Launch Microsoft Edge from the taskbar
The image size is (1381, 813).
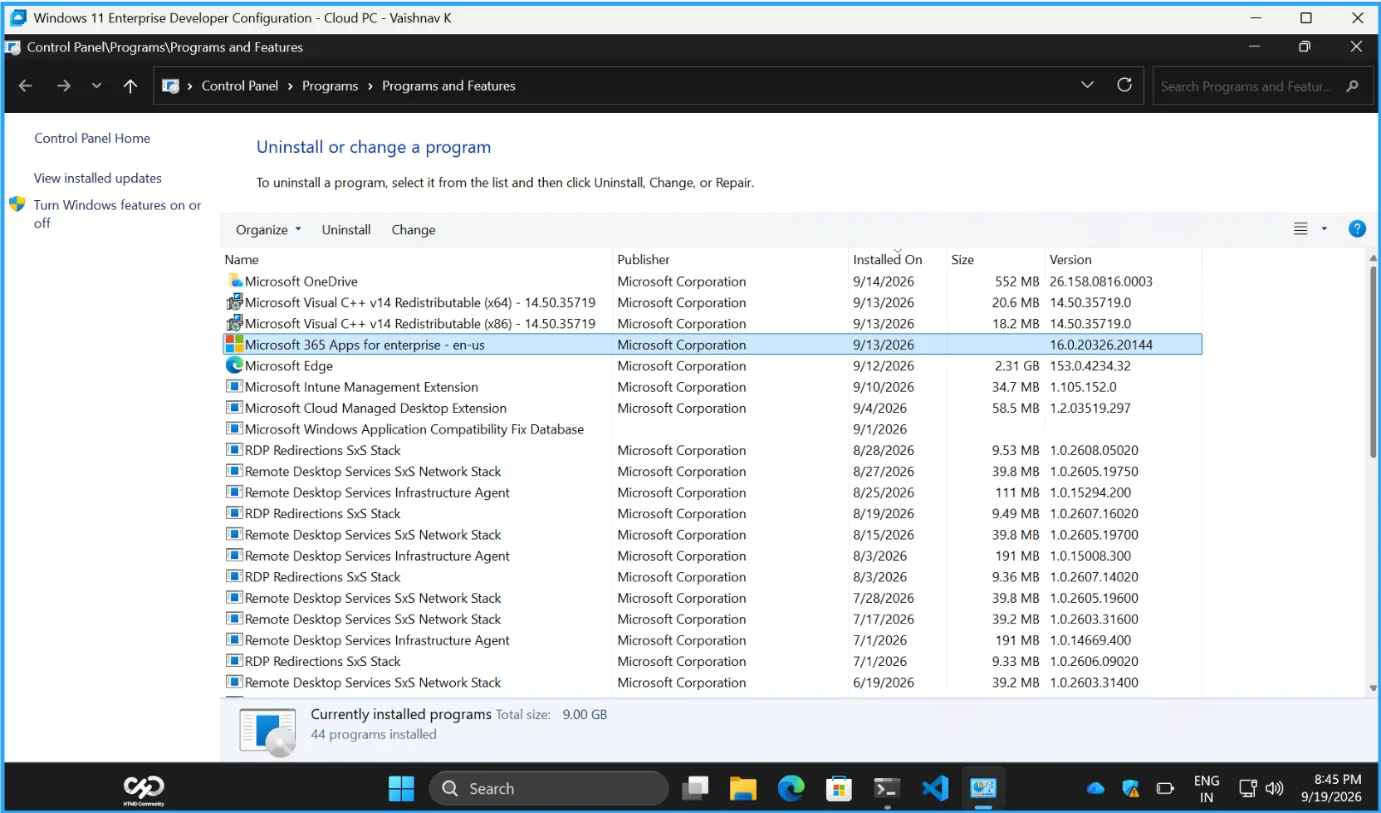(x=791, y=788)
